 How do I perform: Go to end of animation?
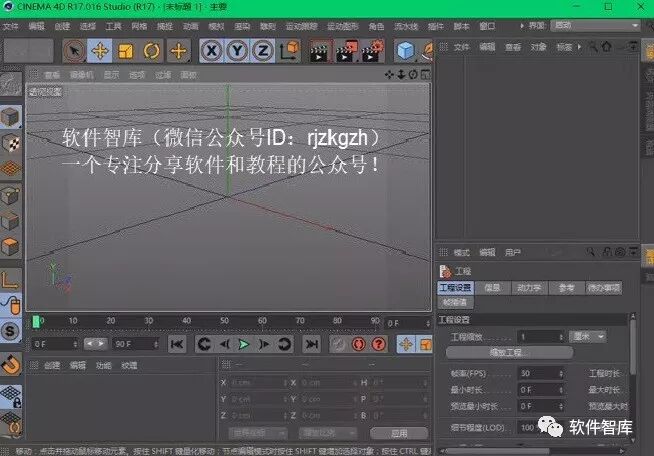point(312,344)
